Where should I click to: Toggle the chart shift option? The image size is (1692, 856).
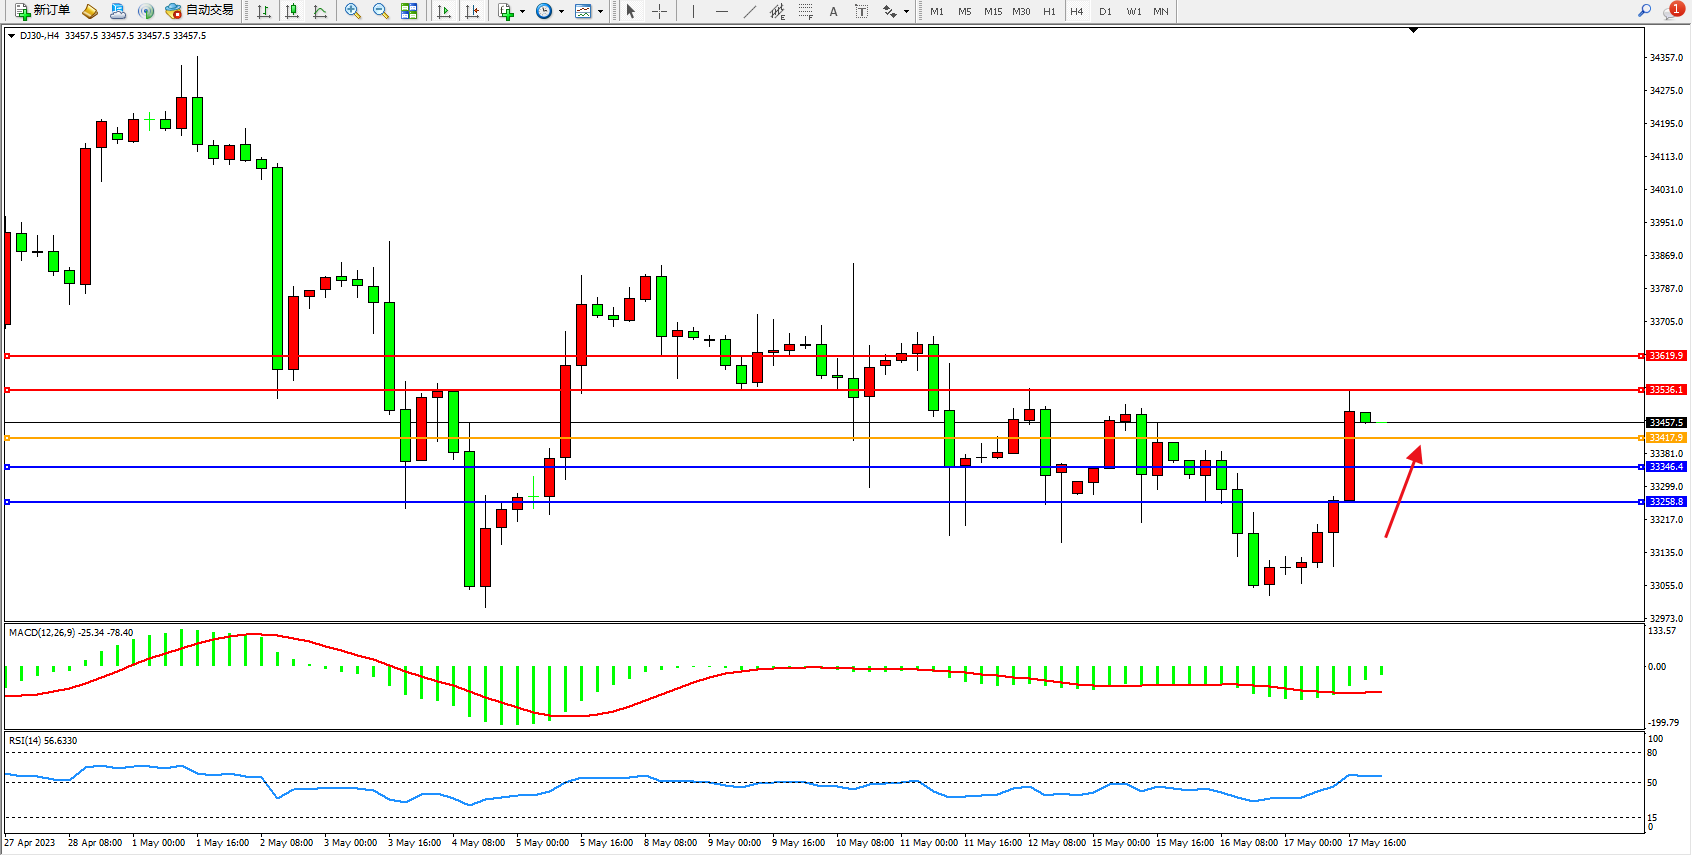click(472, 11)
